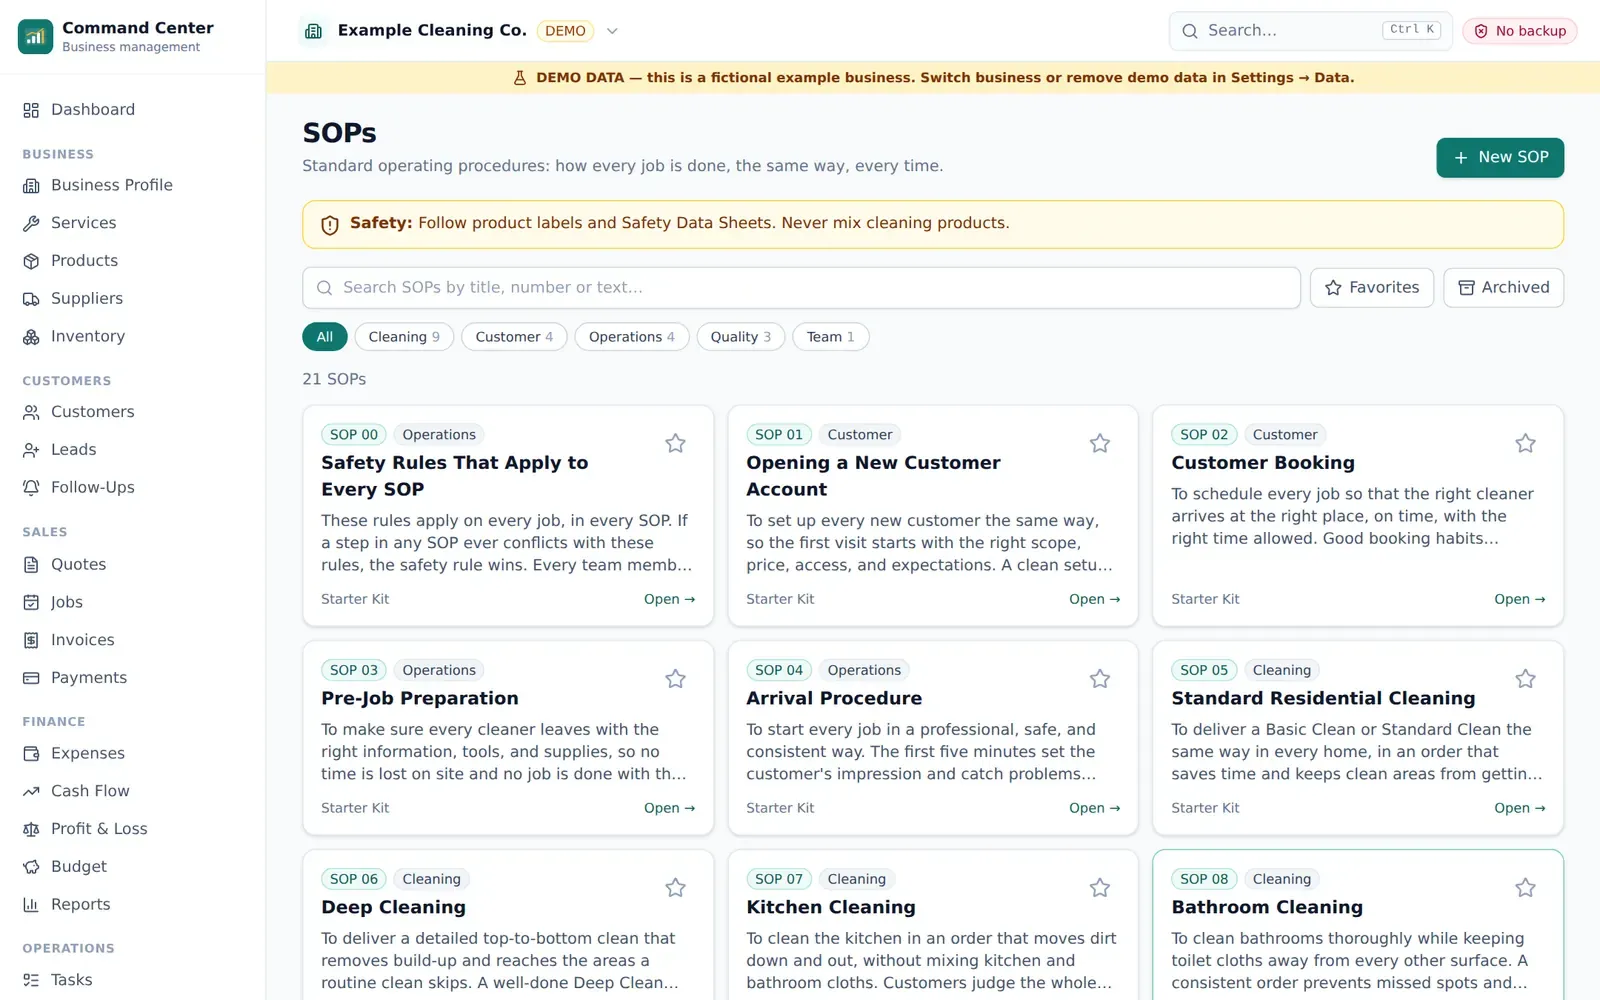Open the Safety Rules SOP 00 link

coord(669,599)
